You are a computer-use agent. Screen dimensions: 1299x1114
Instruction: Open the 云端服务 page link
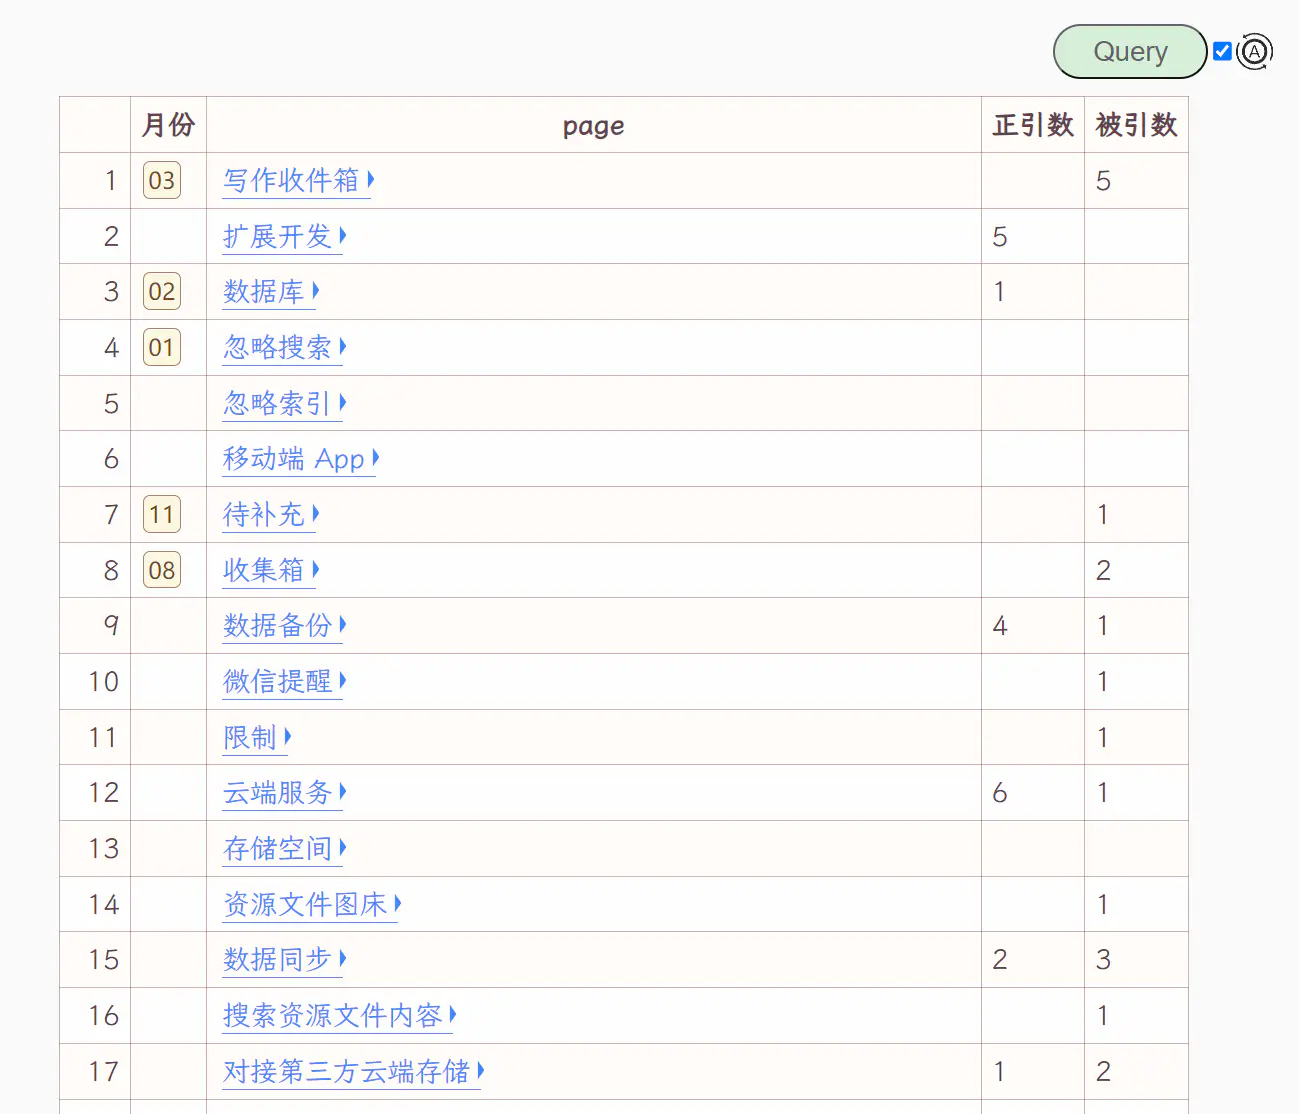277,793
